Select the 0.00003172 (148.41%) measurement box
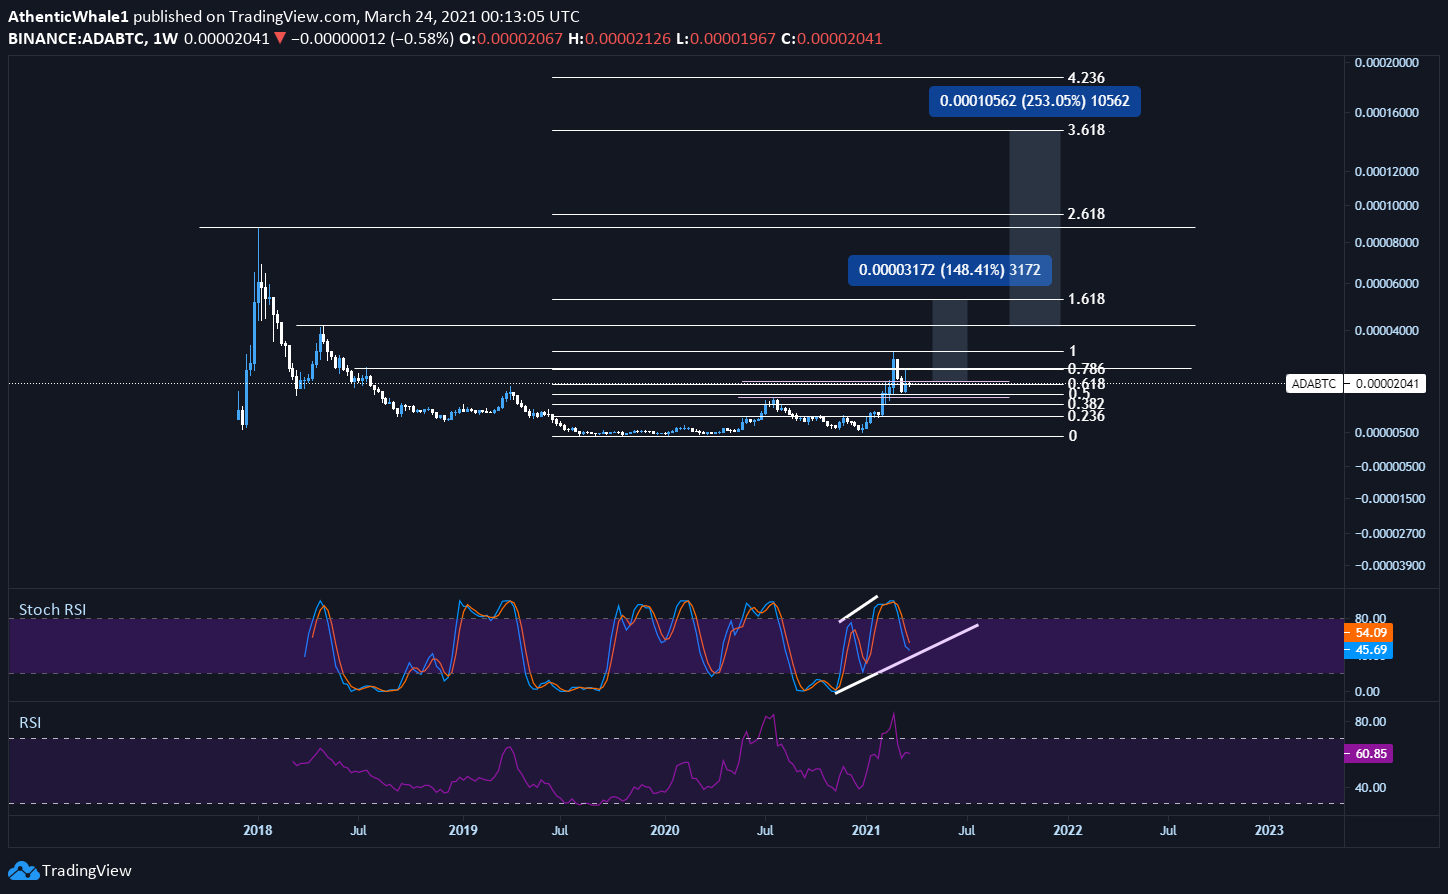 950,270
